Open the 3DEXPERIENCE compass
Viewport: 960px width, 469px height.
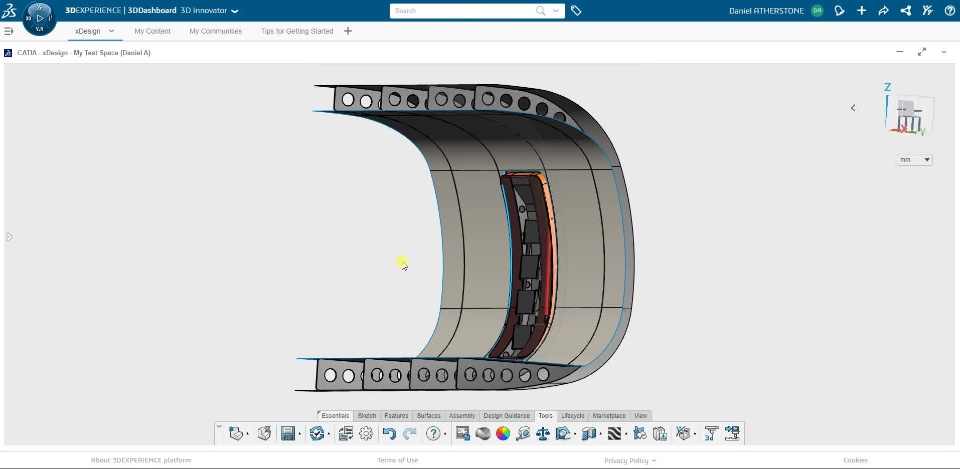(x=39, y=18)
